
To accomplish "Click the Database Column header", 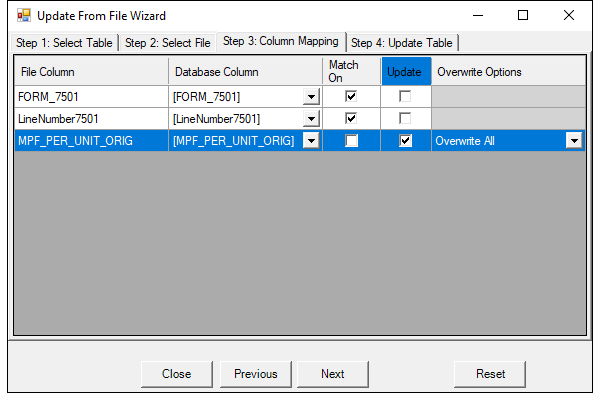I will (x=245, y=72).
